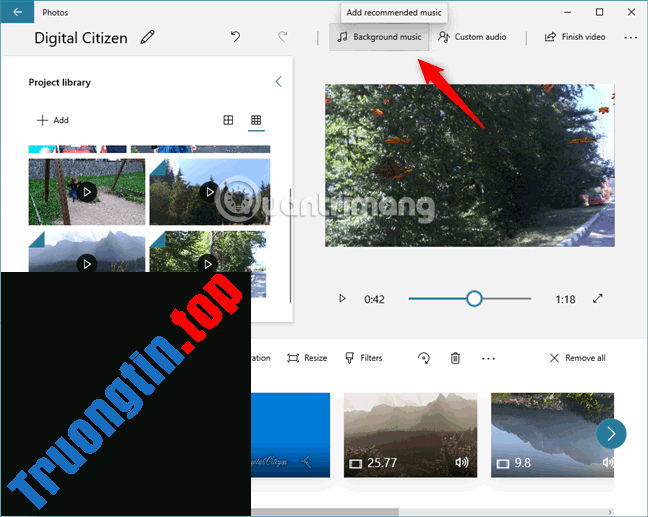Maximize the Photos window
The image size is (648, 517).
[x=600, y=12]
